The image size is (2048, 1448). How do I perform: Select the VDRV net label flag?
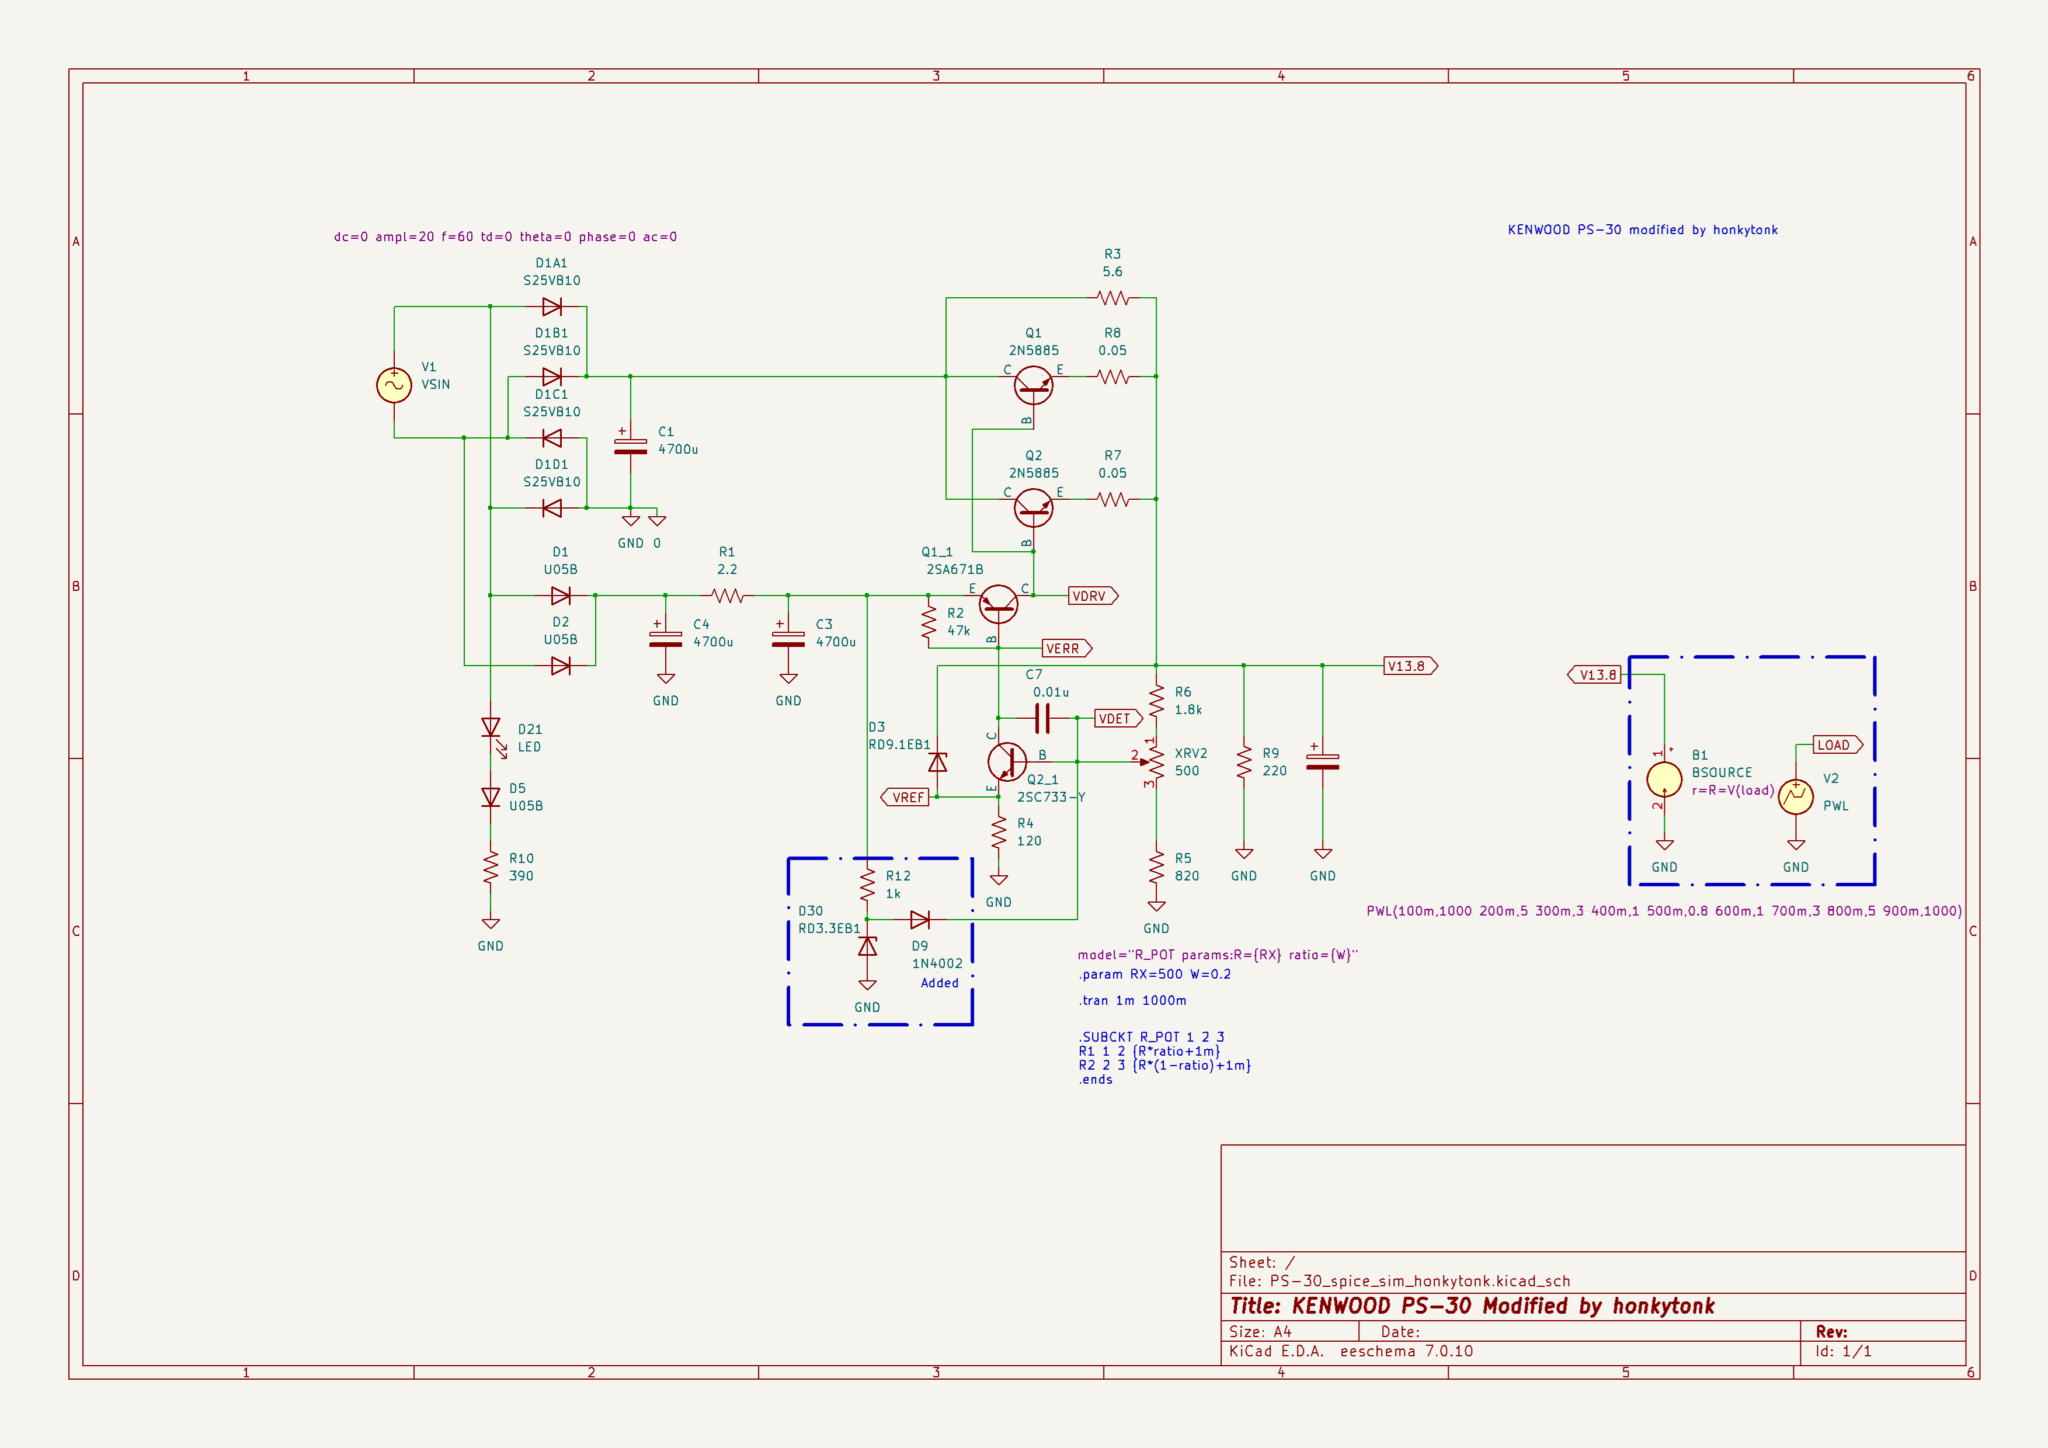(1091, 596)
